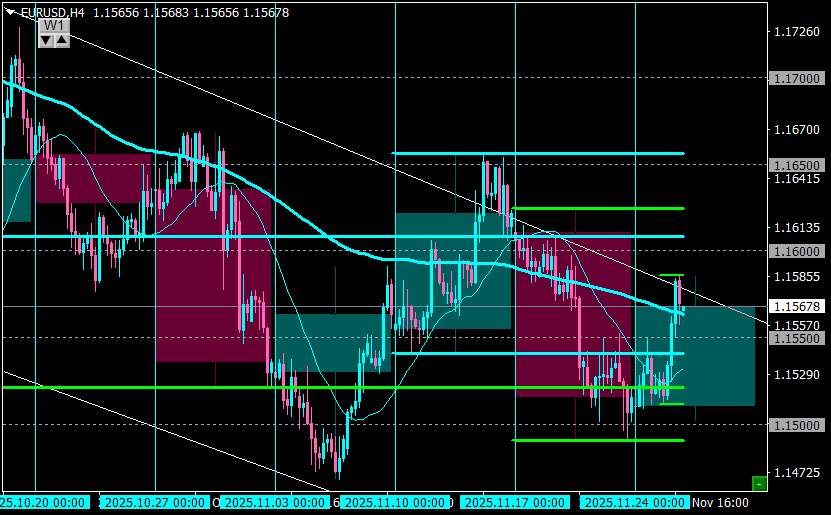Select the 1.16500 price level label
831x515 pixels.
click(x=797, y=165)
